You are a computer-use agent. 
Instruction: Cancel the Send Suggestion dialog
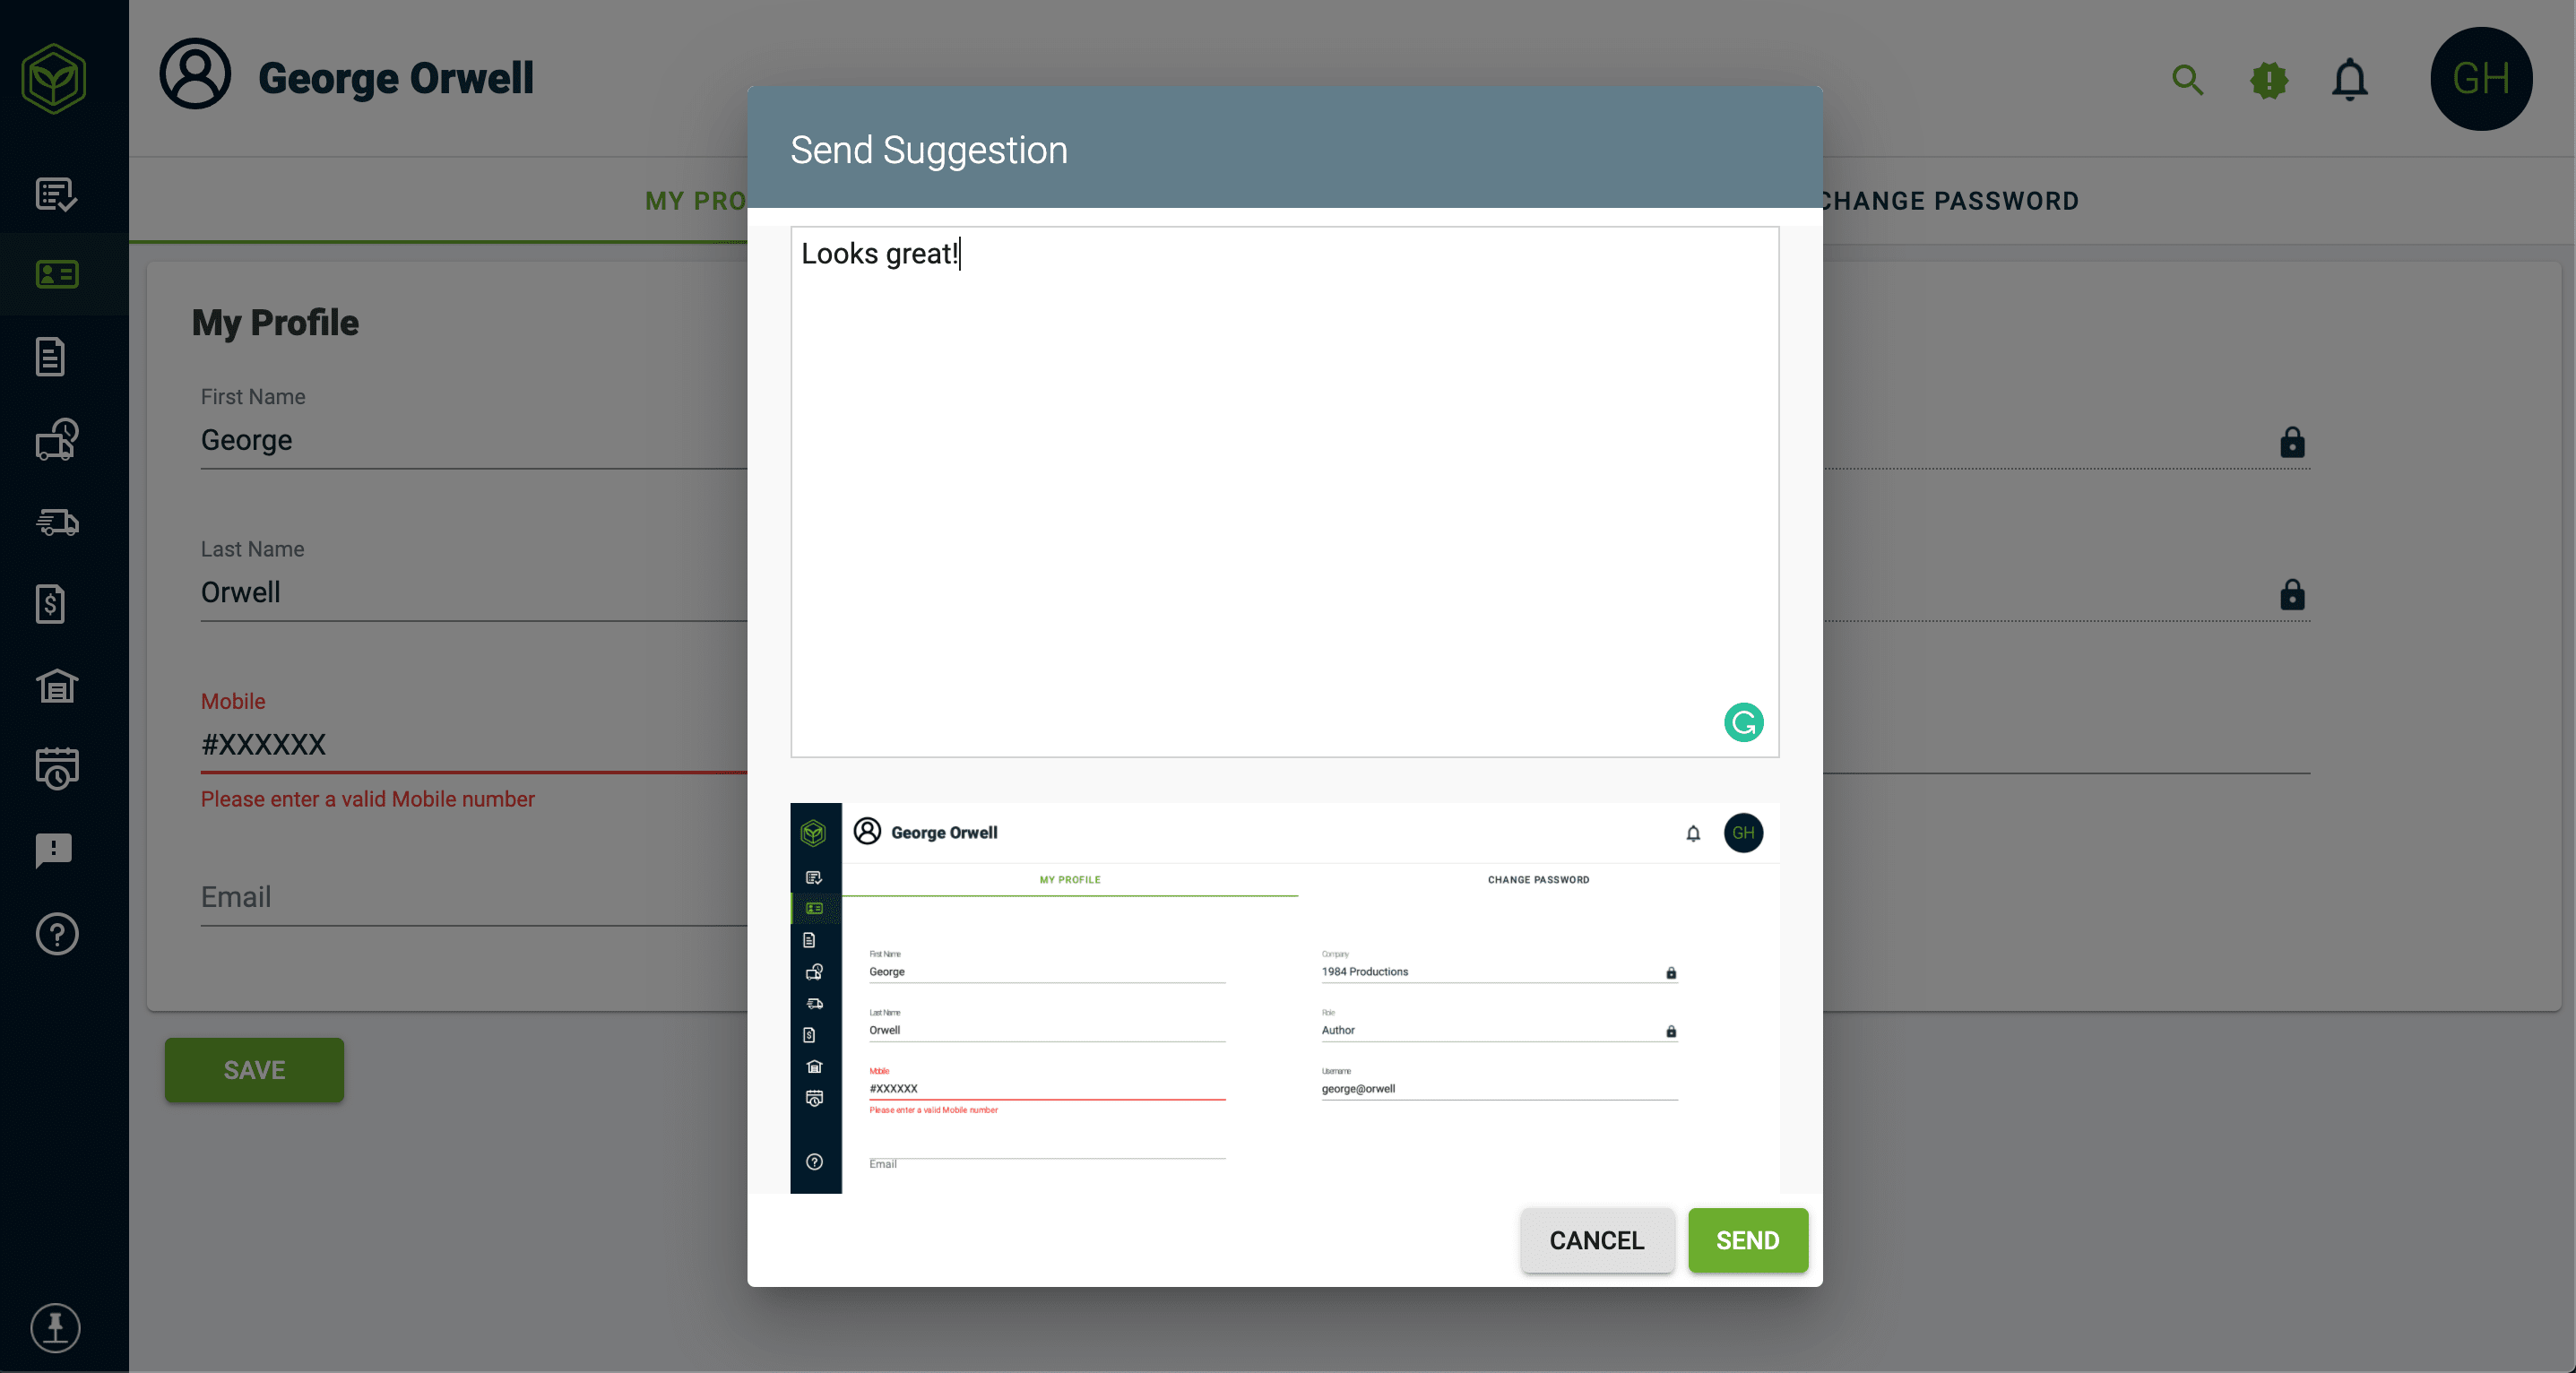tap(1596, 1240)
